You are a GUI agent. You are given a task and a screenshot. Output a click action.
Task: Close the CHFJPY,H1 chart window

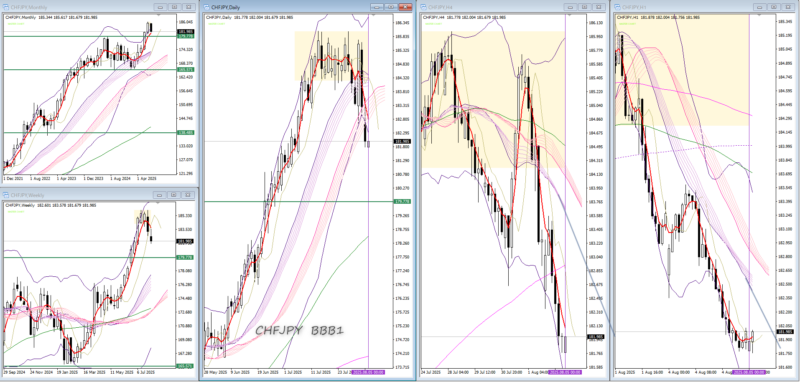coord(789,7)
